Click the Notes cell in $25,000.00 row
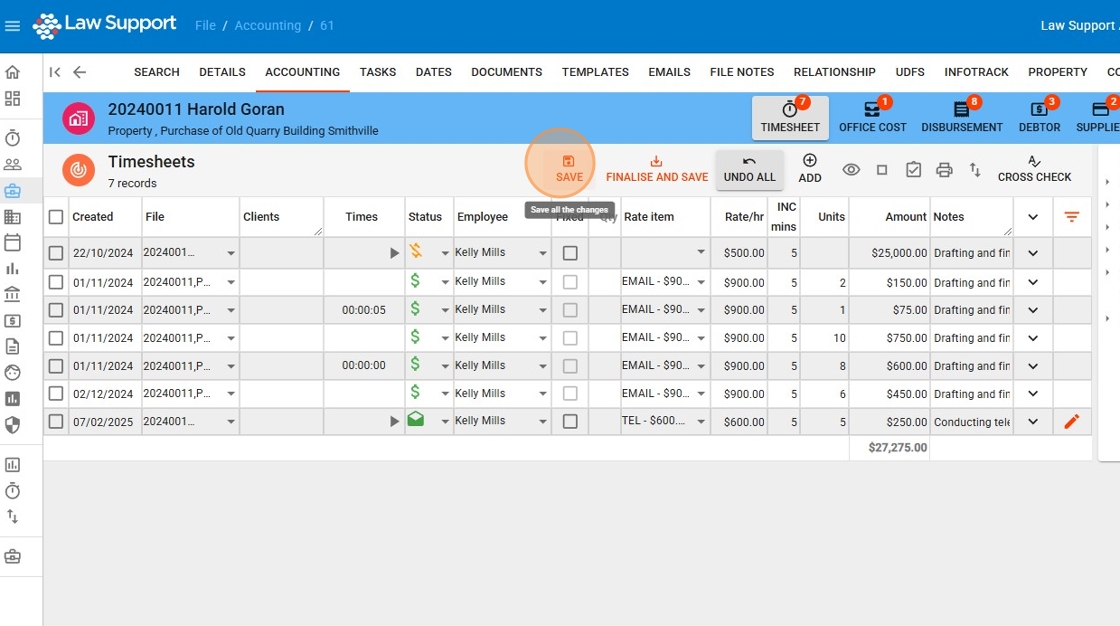Screen dimensions: 1120x626 [971, 253]
